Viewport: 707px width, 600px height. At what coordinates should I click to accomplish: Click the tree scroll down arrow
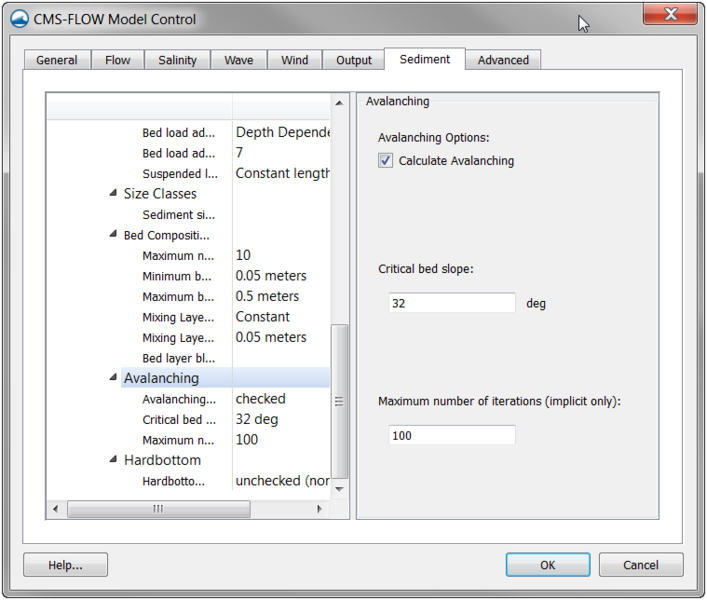click(x=340, y=489)
